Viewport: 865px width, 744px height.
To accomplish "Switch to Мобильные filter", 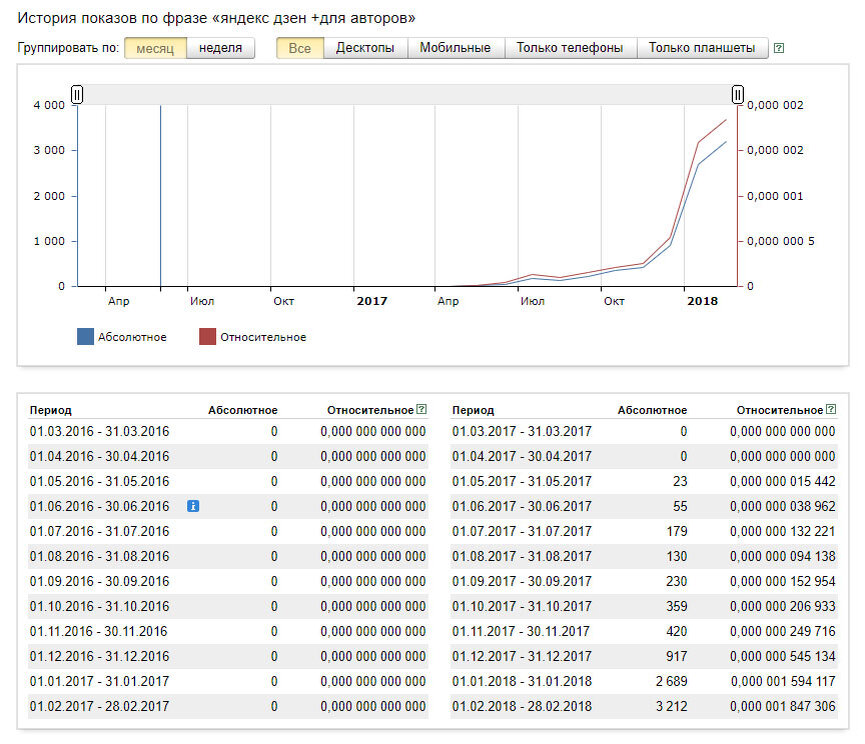I will pos(455,48).
